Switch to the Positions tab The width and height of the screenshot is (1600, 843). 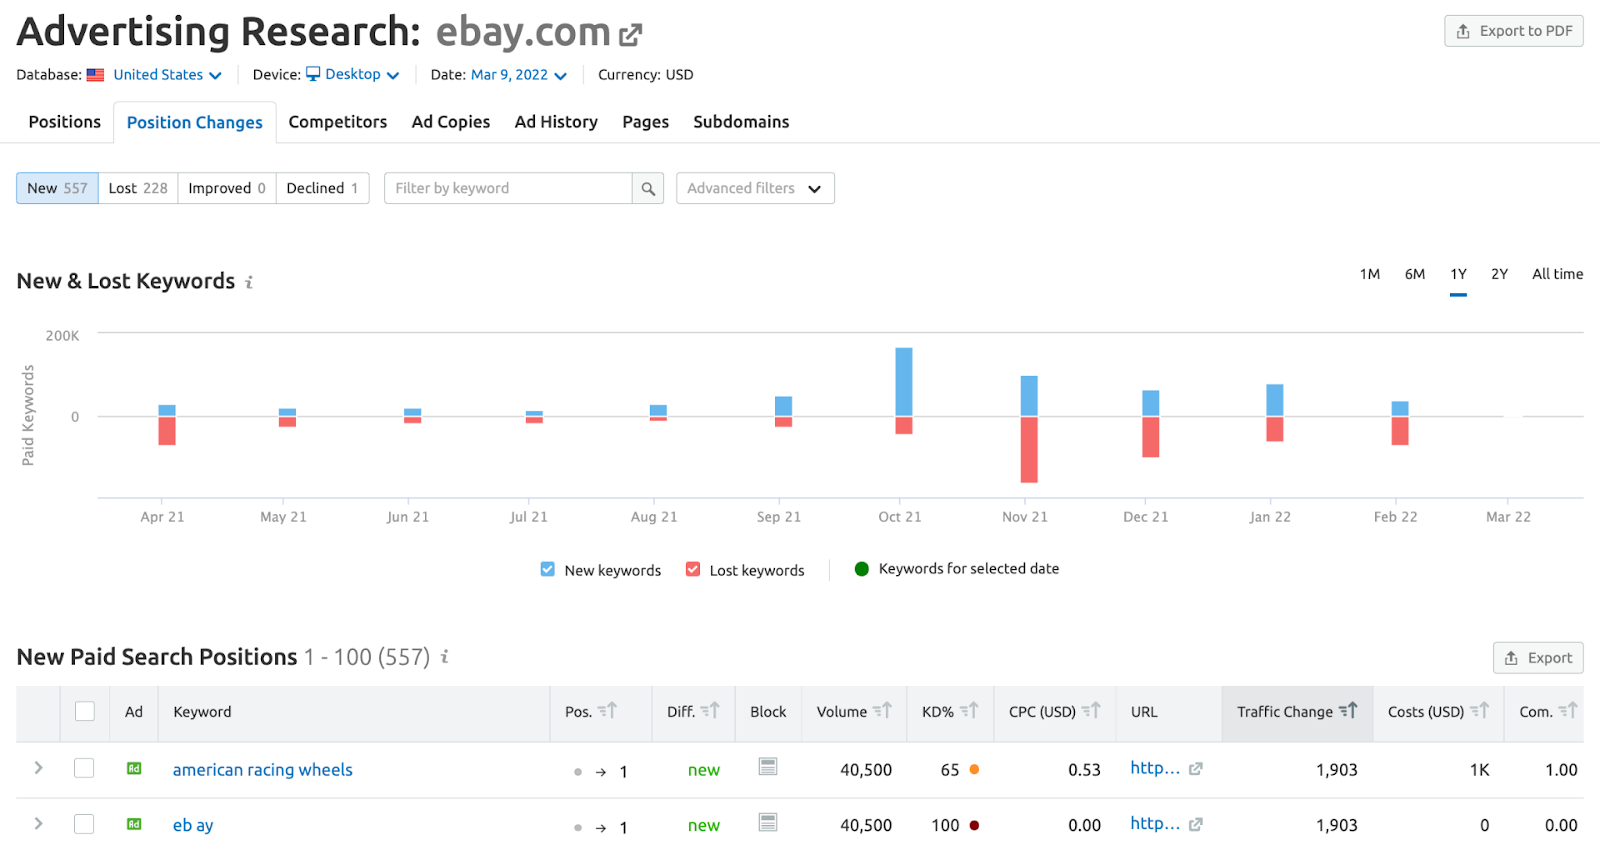click(x=65, y=122)
